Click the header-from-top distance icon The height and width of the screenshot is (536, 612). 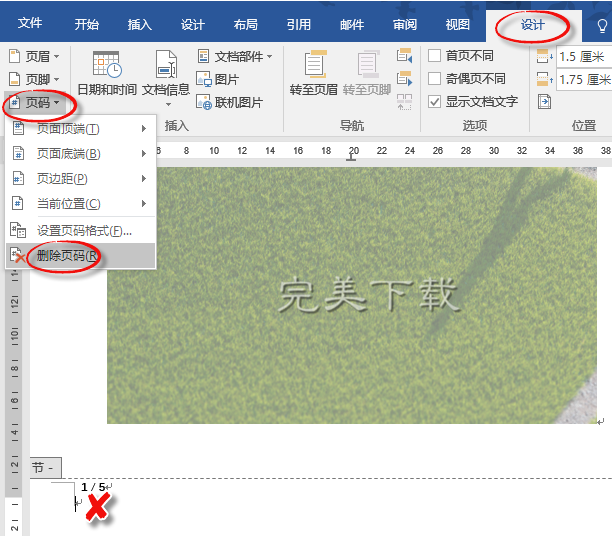544,56
